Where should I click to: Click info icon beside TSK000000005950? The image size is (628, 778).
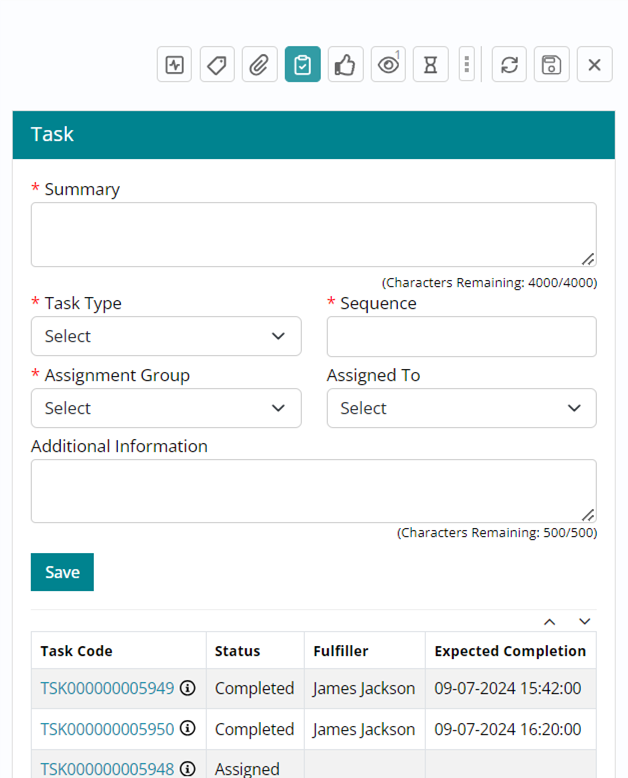pos(187,729)
